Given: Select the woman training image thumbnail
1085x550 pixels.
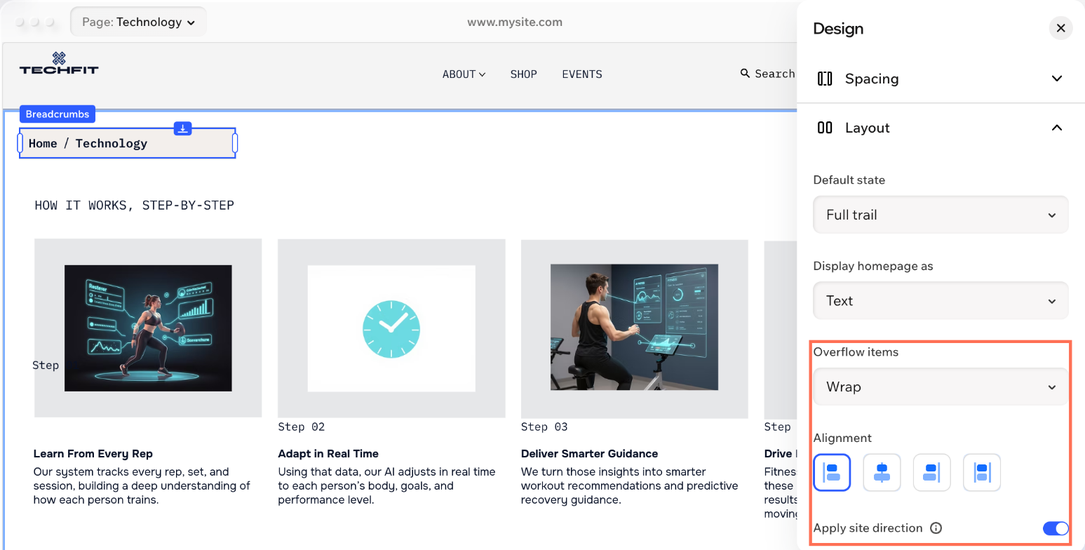Looking at the screenshot, I should click(148, 328).
